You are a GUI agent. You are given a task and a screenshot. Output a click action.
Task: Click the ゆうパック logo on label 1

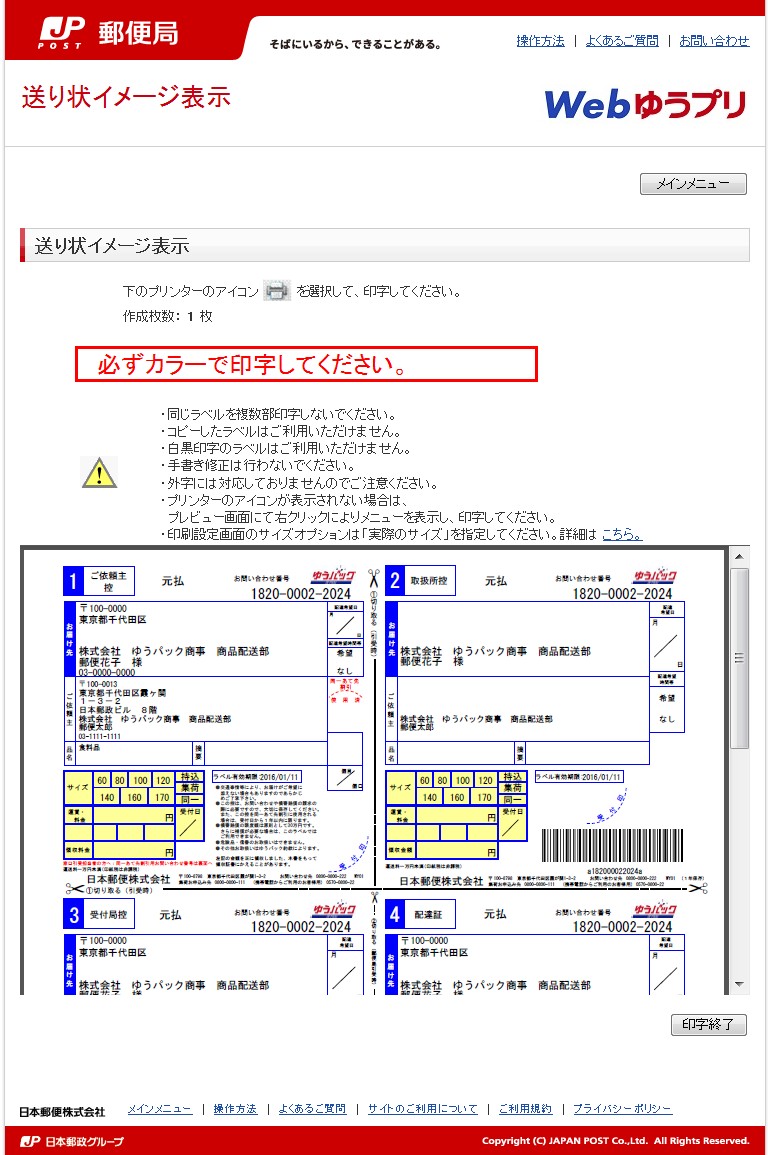pos(333,576)
